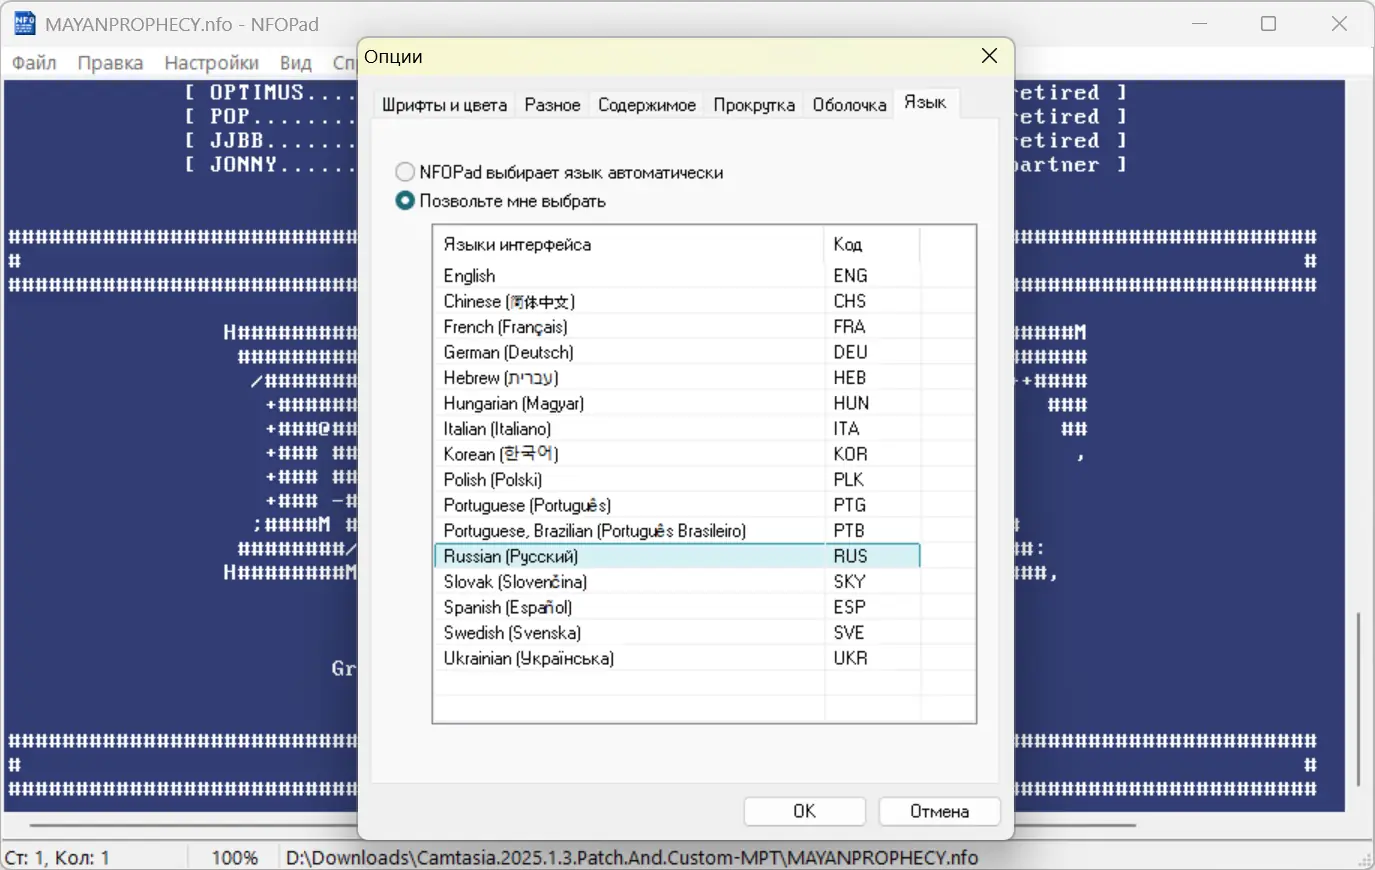The width and height of the screenshot is (1375, 870).
Task: Open the Вид menu
Action: click(x=295, y=62)
